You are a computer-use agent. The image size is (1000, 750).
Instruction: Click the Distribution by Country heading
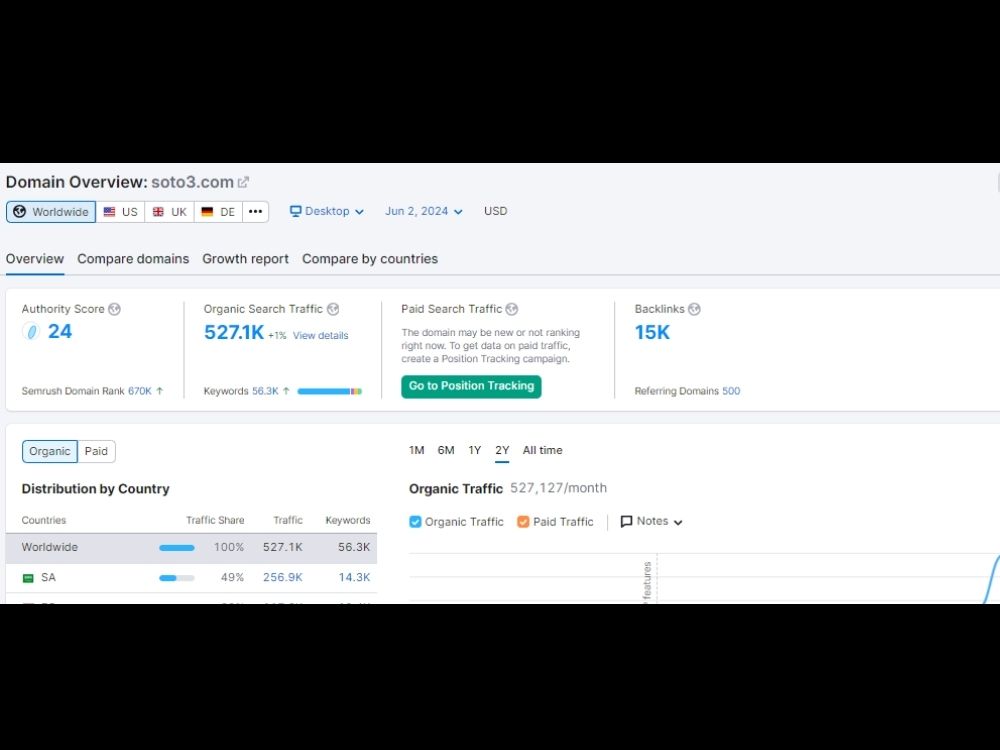[96, 489]
